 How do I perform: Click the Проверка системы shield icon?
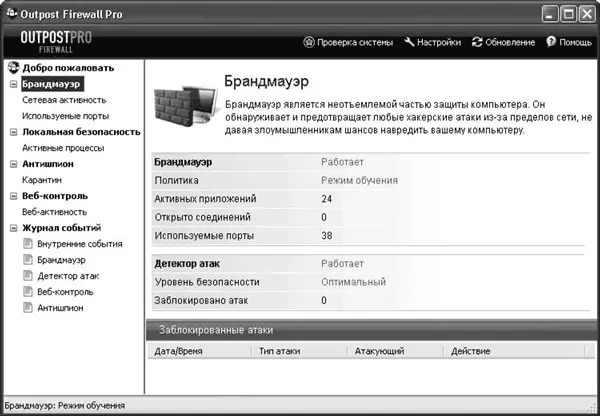coord(309,42)
